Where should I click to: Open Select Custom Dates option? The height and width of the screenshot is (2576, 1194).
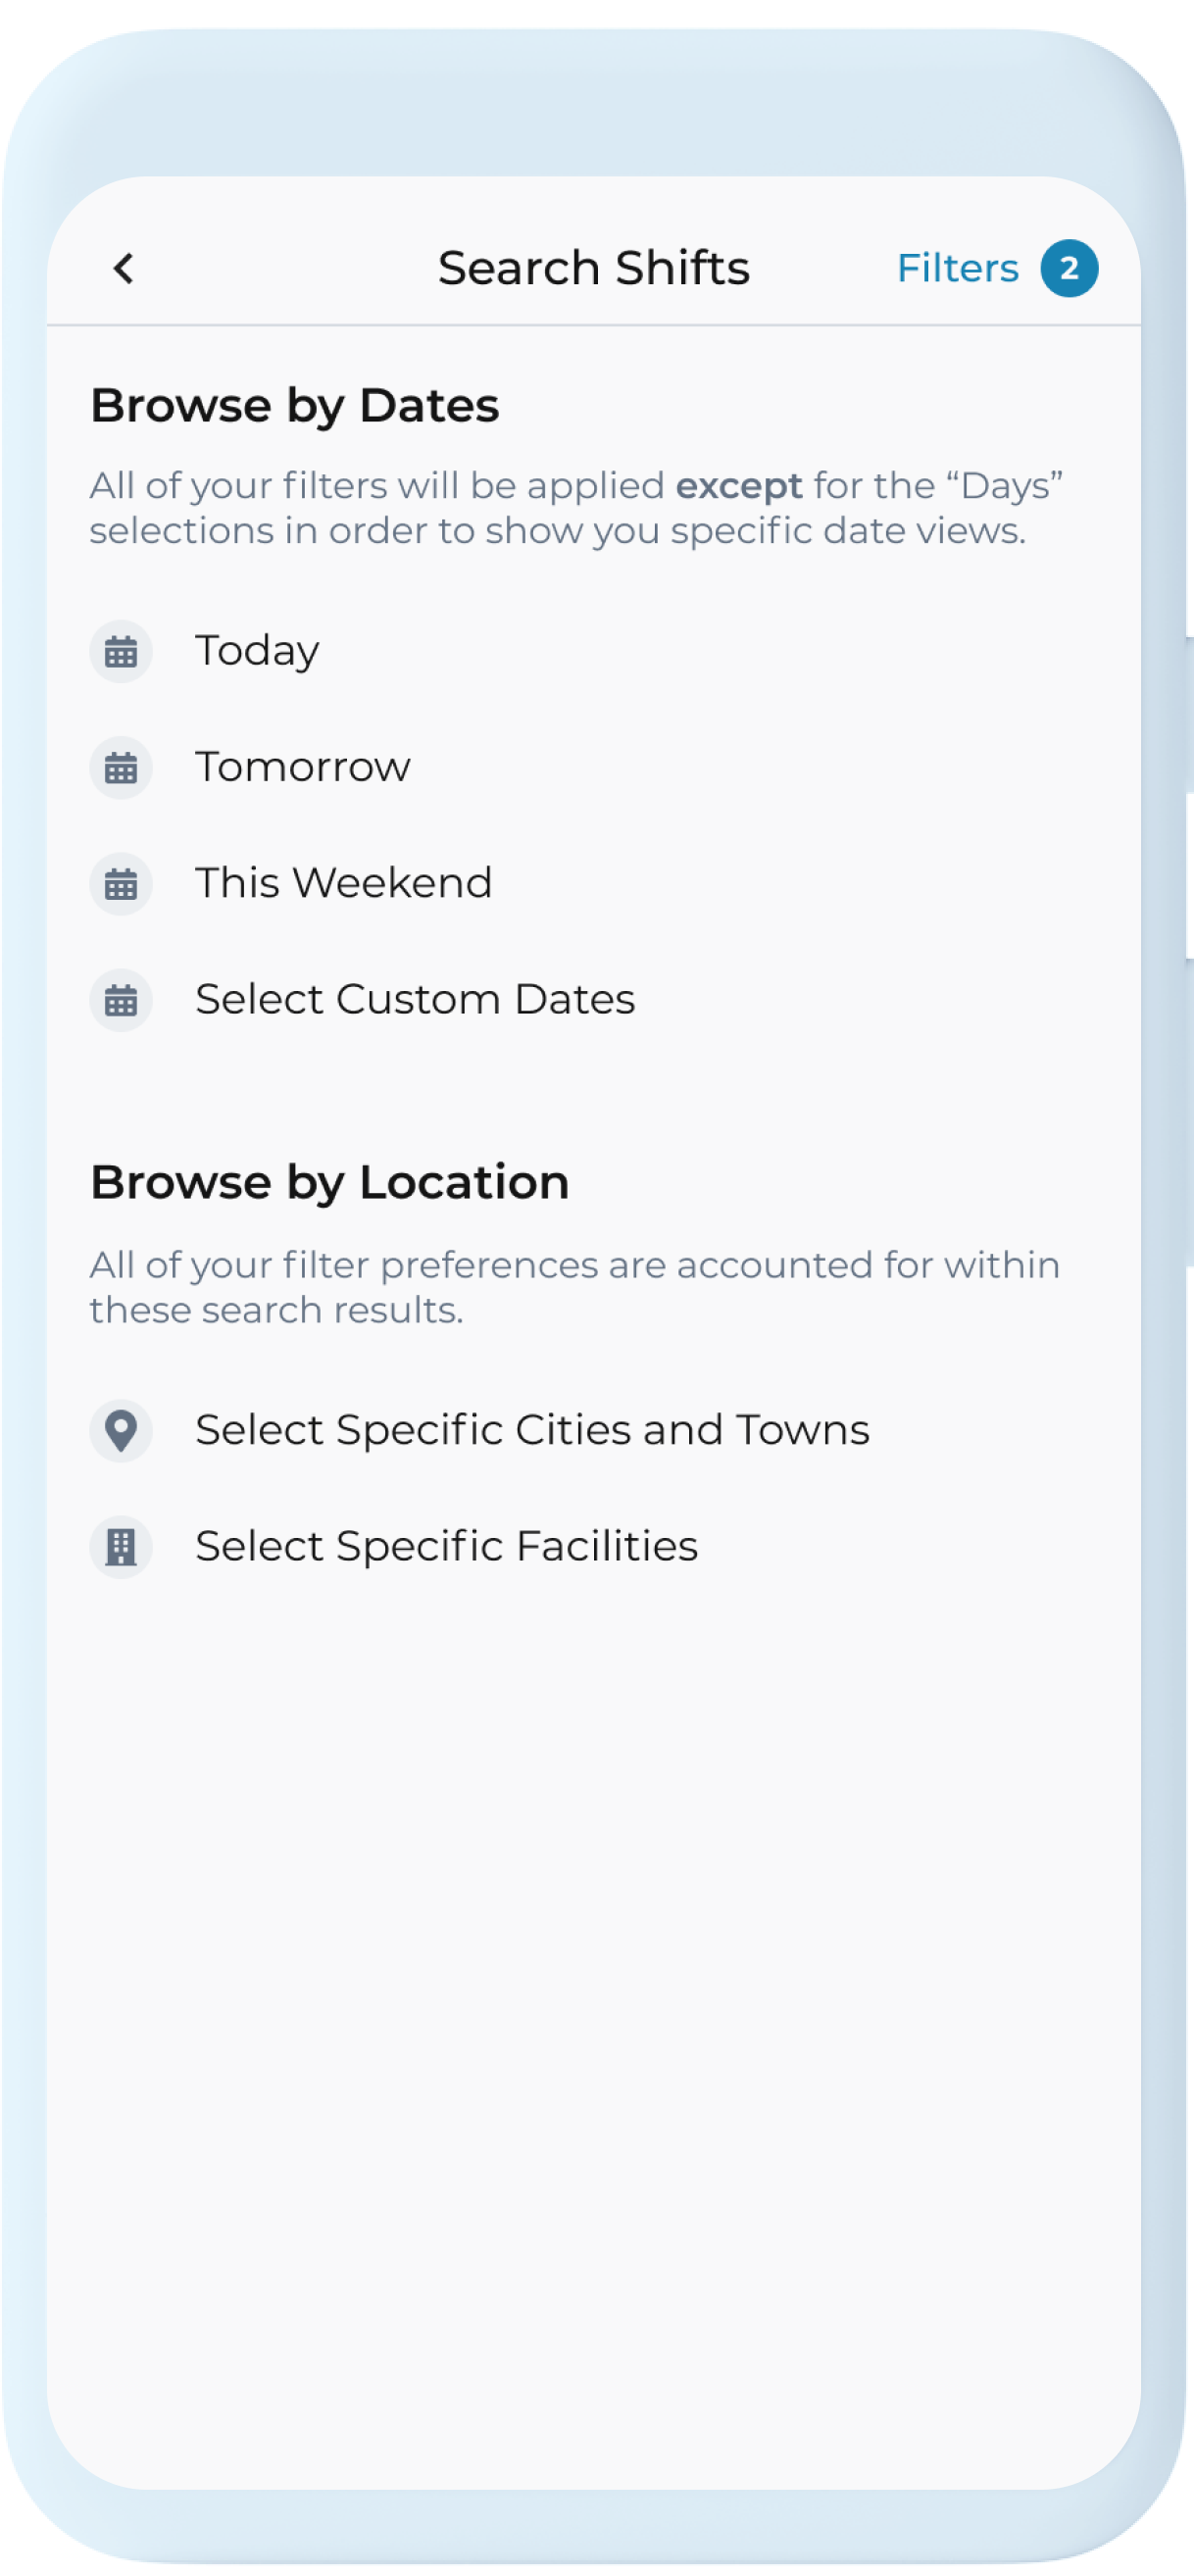coord(415,999)
